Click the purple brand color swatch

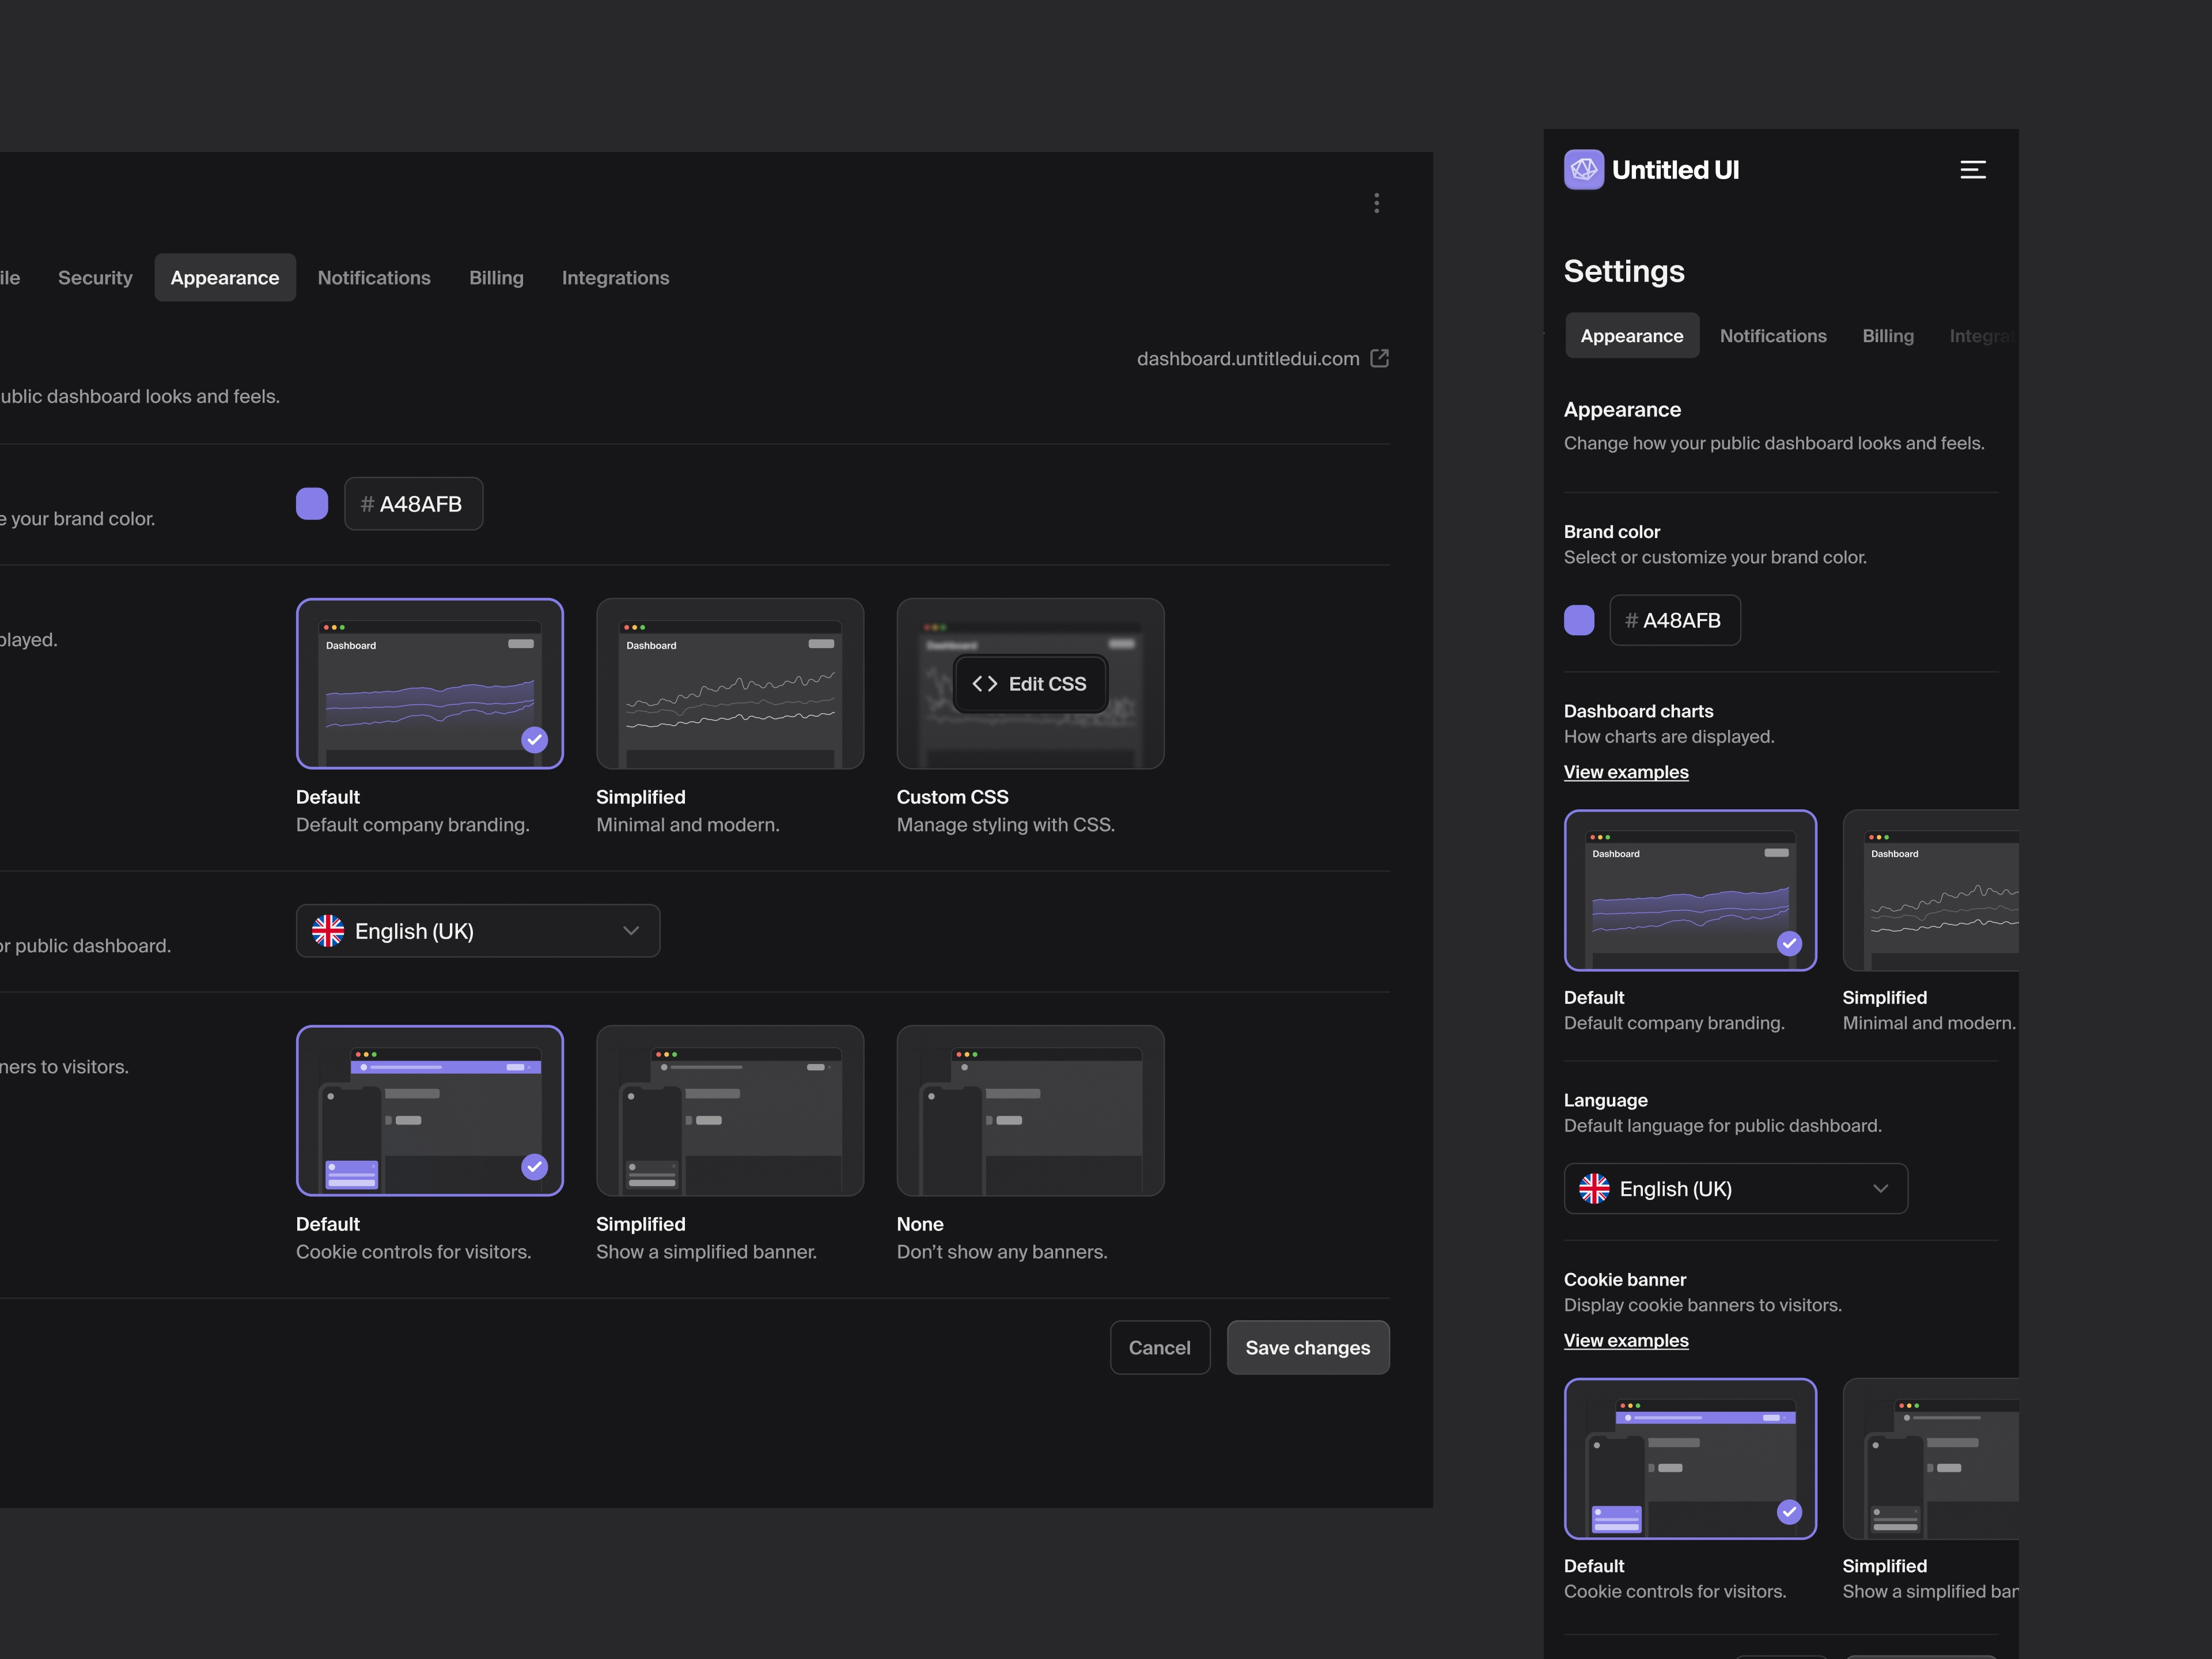click(311, 503)
